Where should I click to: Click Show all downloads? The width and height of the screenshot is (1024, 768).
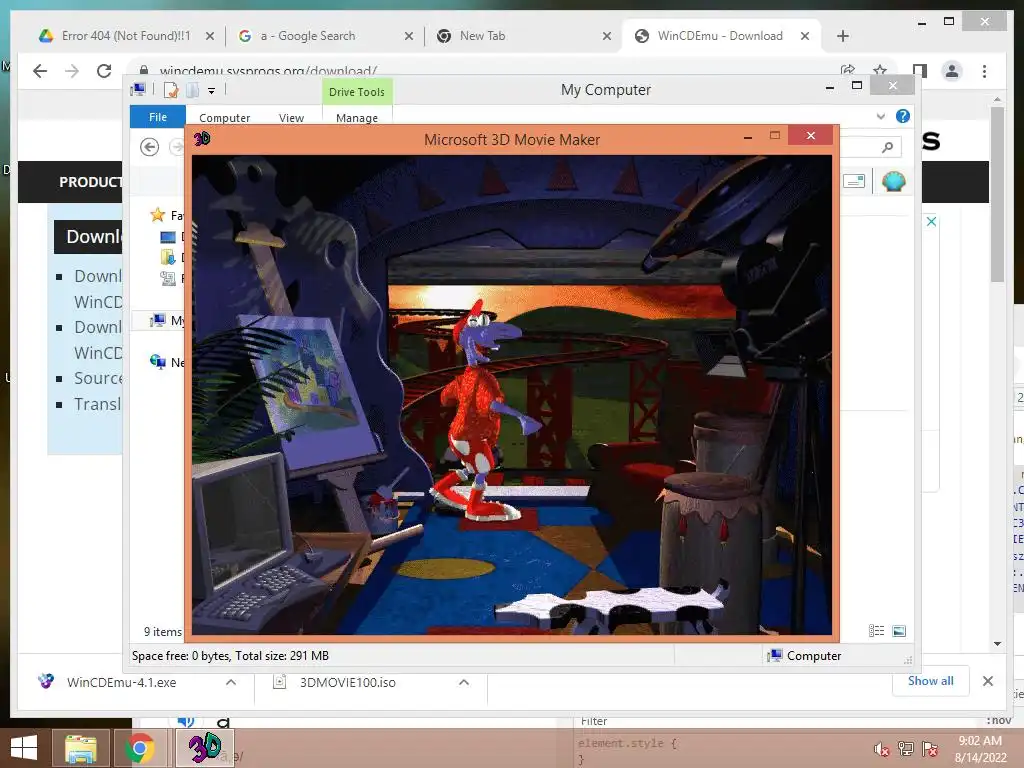pos(930,680)
